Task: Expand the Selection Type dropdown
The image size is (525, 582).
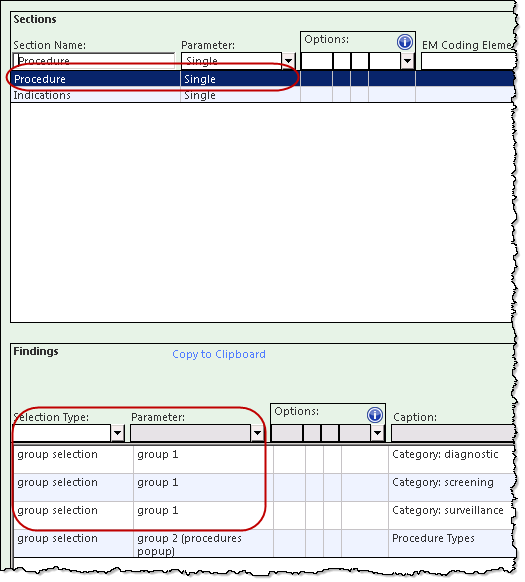Action: pyautogui.click(x=118, y=433)
